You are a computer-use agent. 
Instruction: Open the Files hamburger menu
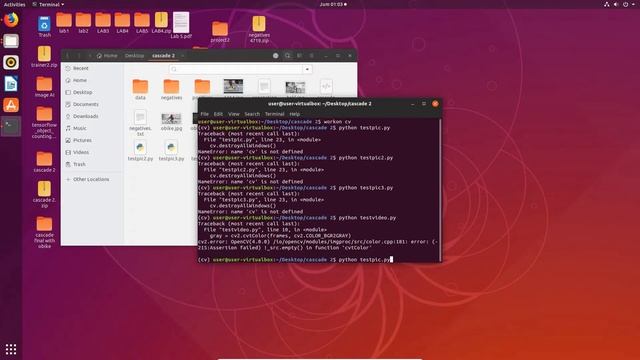coord(312,56)
